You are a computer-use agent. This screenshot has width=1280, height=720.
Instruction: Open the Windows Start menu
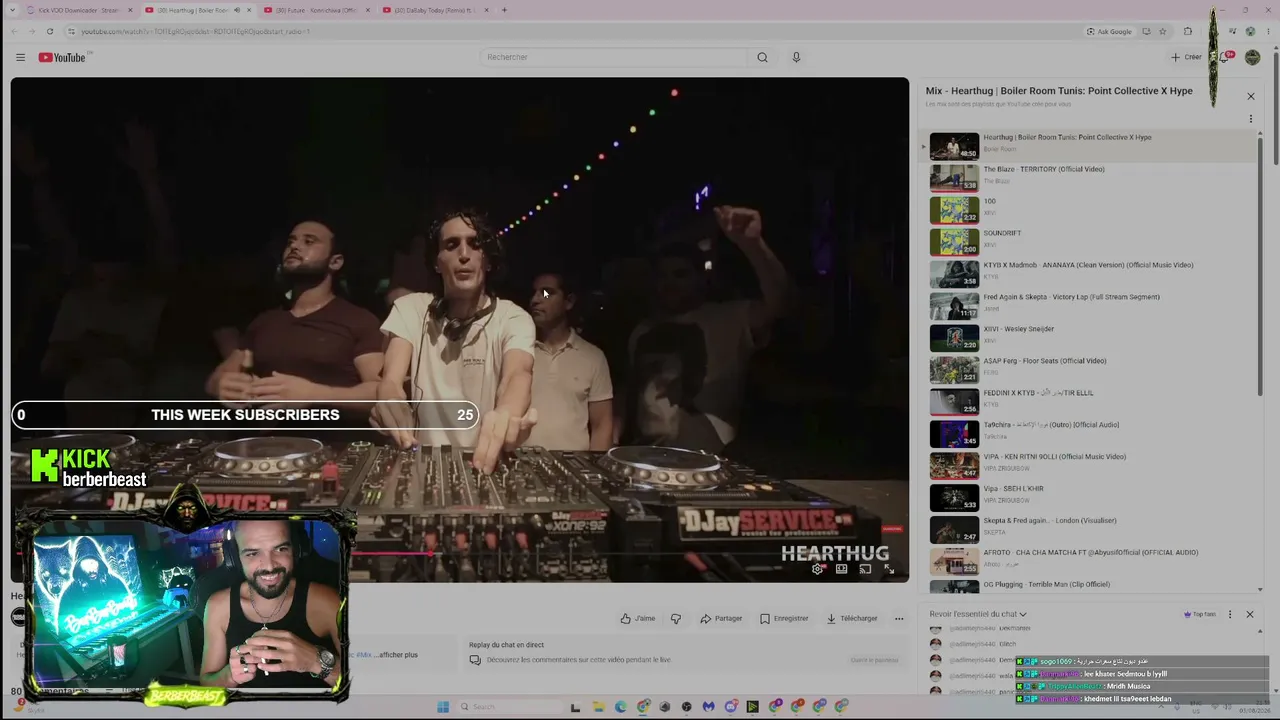[443, 707]
